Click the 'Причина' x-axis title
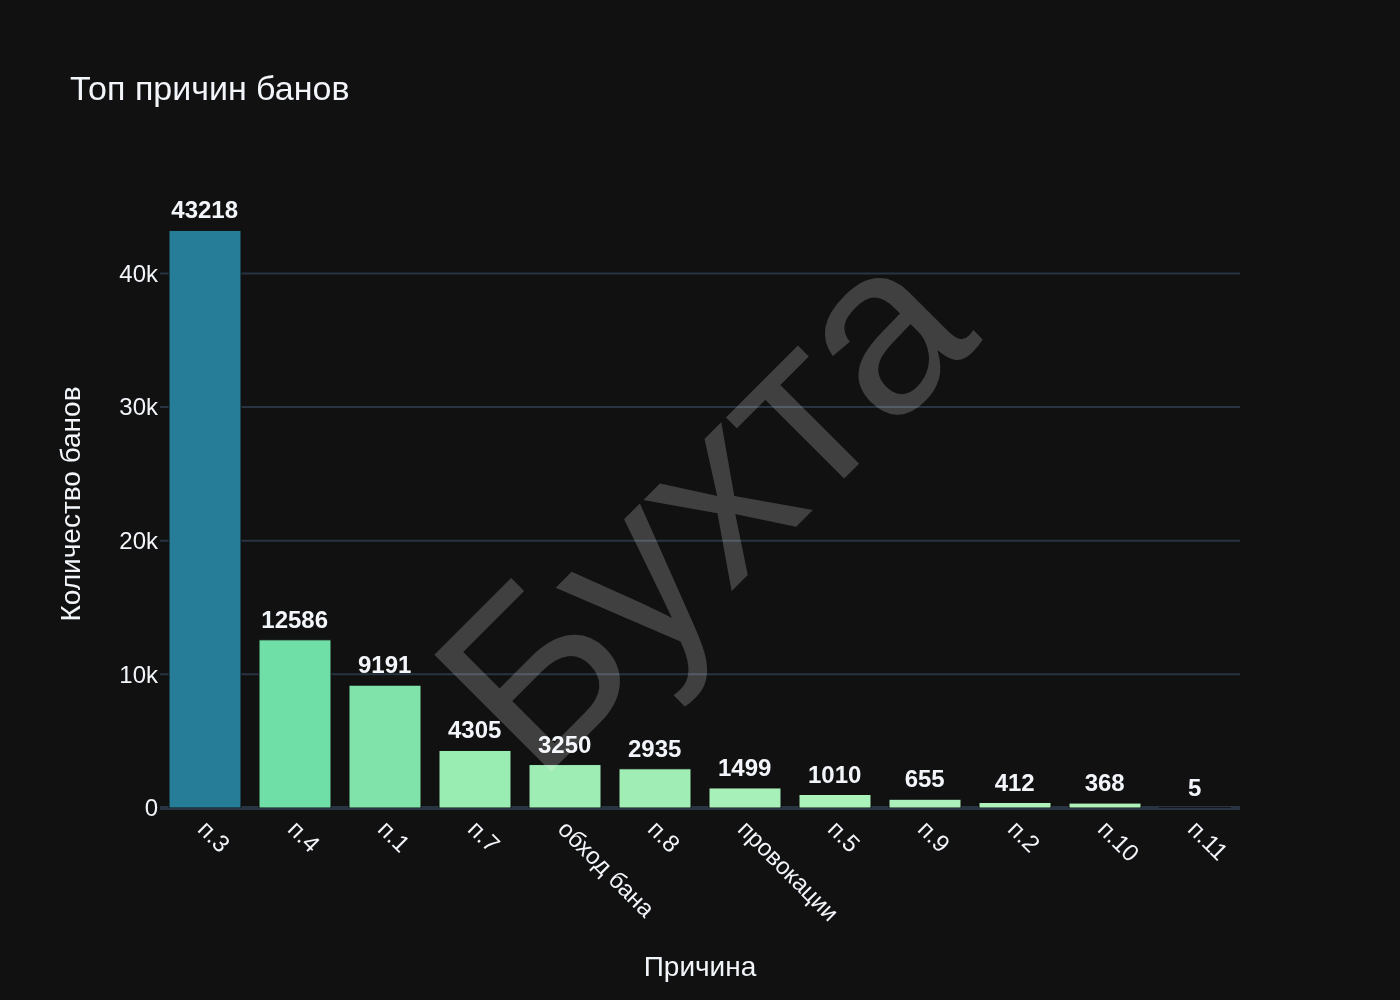 (x=700, y=967)
